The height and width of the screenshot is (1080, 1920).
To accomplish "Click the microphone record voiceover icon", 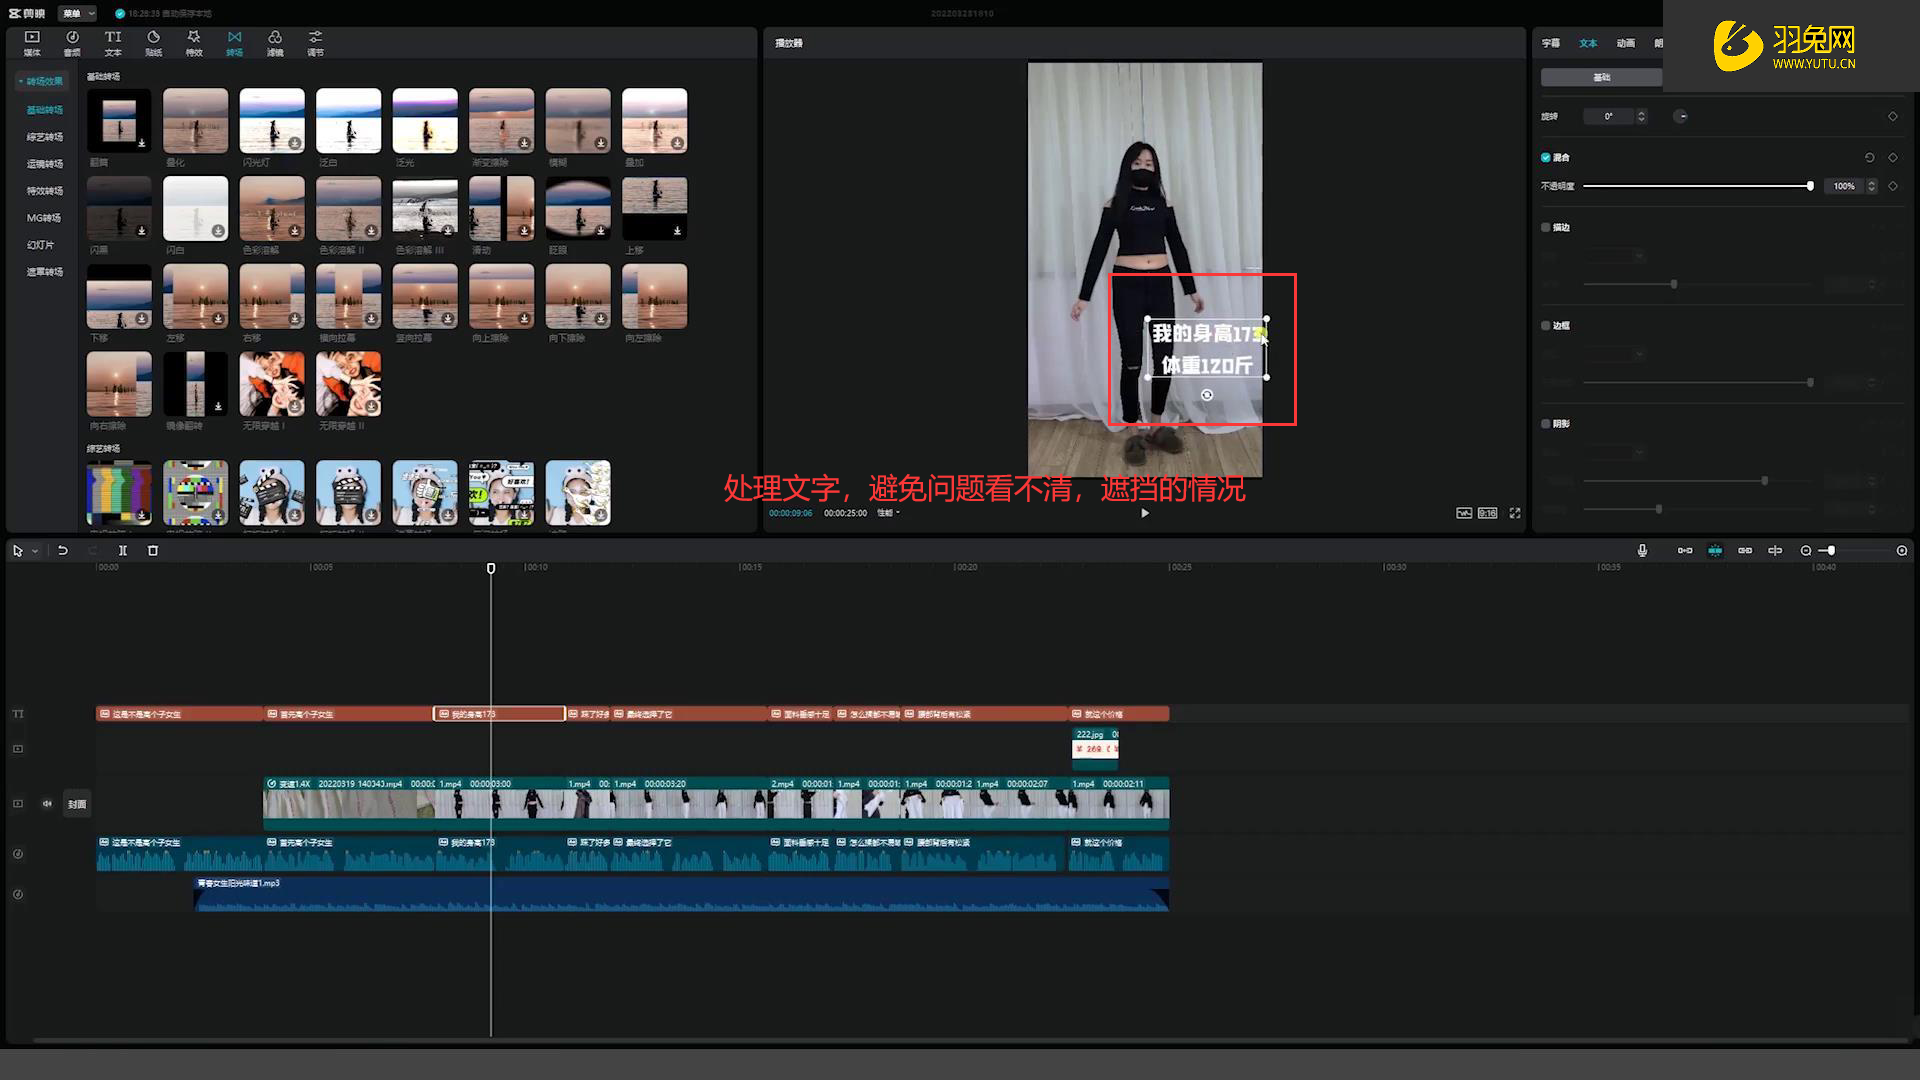I will 1642,551.
